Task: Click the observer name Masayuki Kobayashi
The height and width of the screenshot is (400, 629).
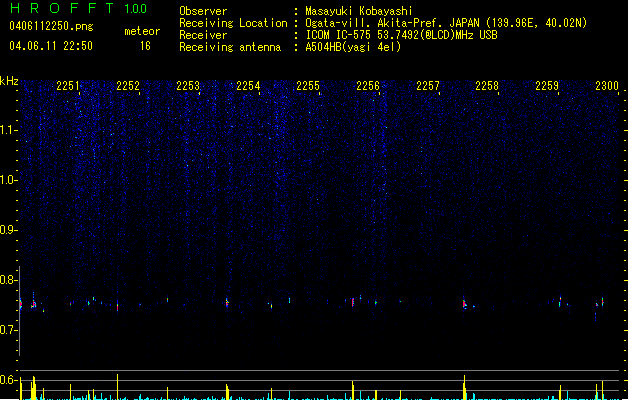Action: (359, 11)
